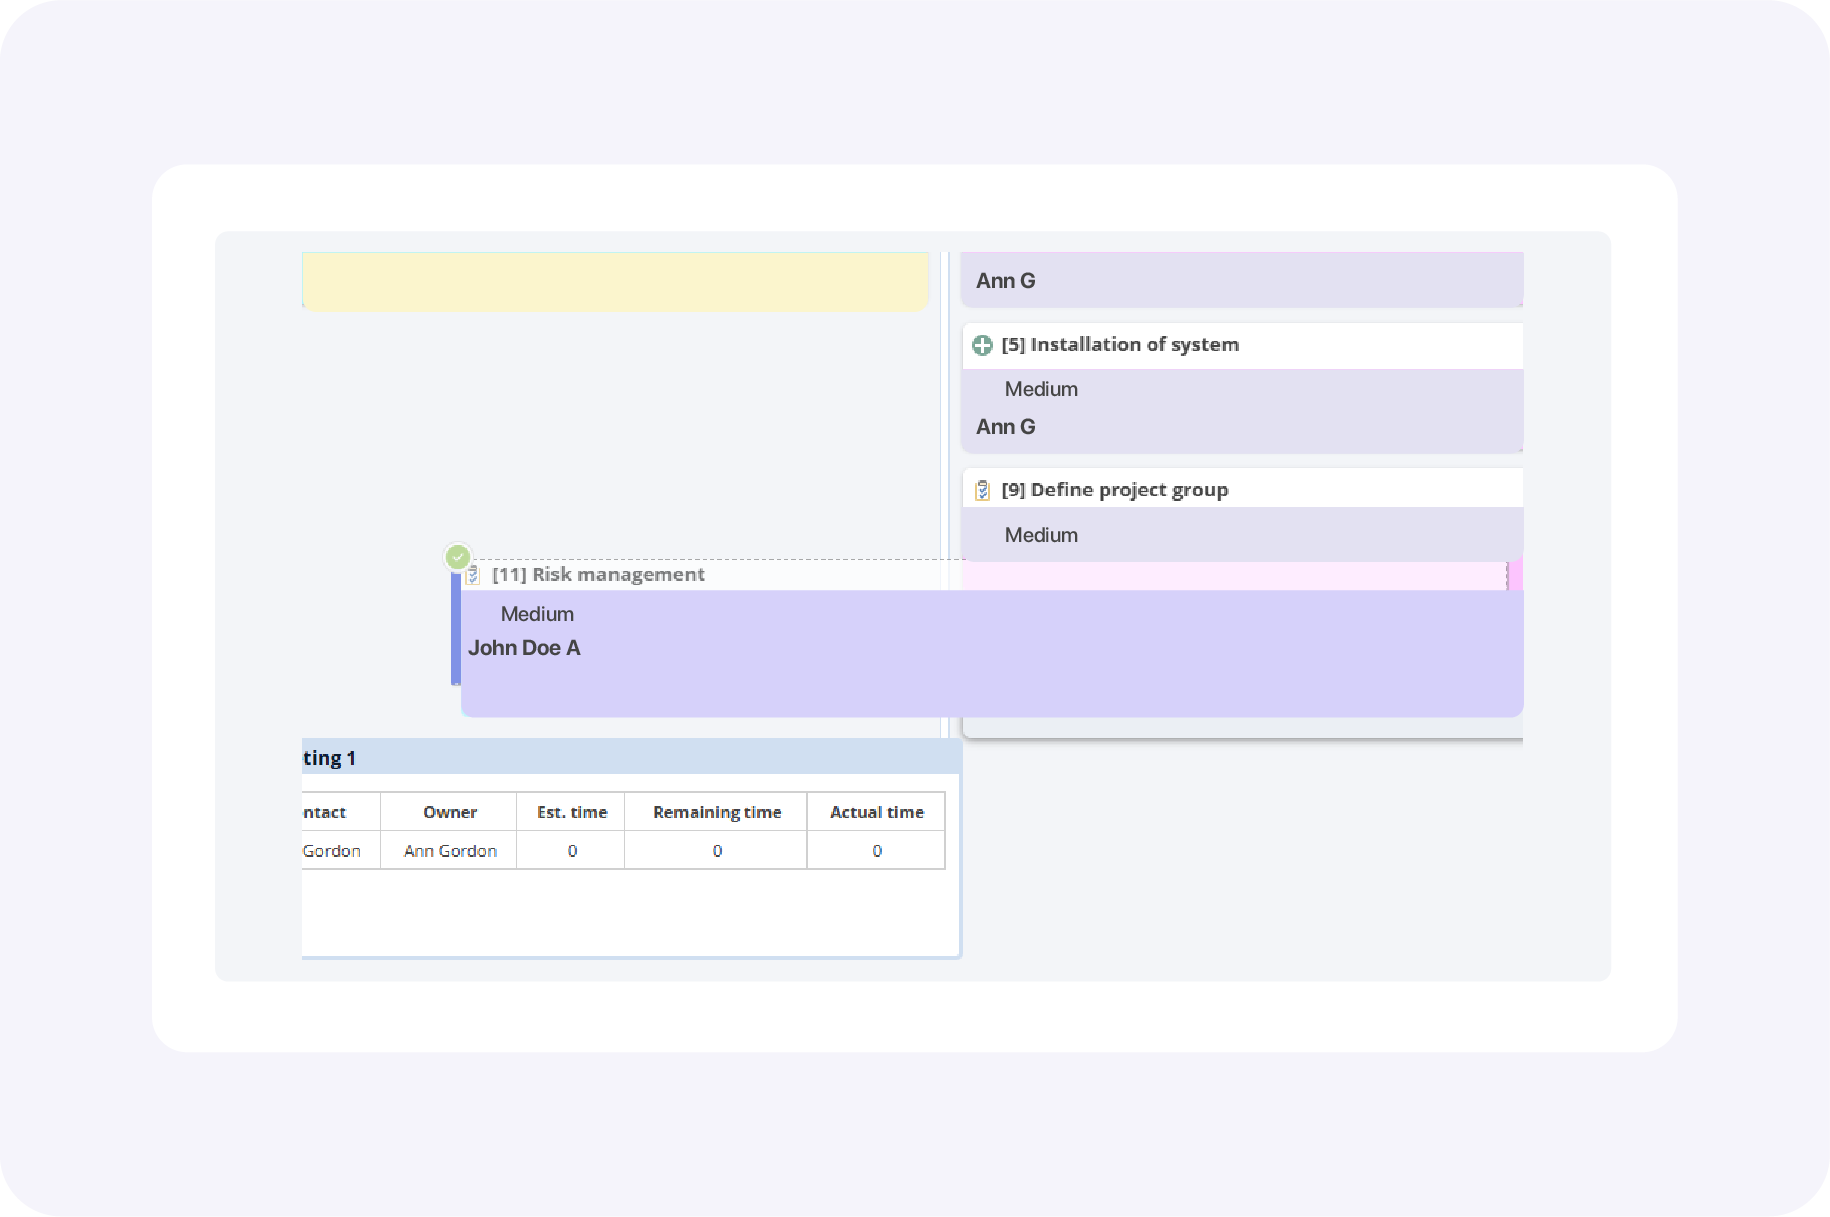The width and height of the screenshot is (1830, 1217).
Task: Click the Ann Gordon owner cell
Action: pyautogui.click(x=449, y=851)
